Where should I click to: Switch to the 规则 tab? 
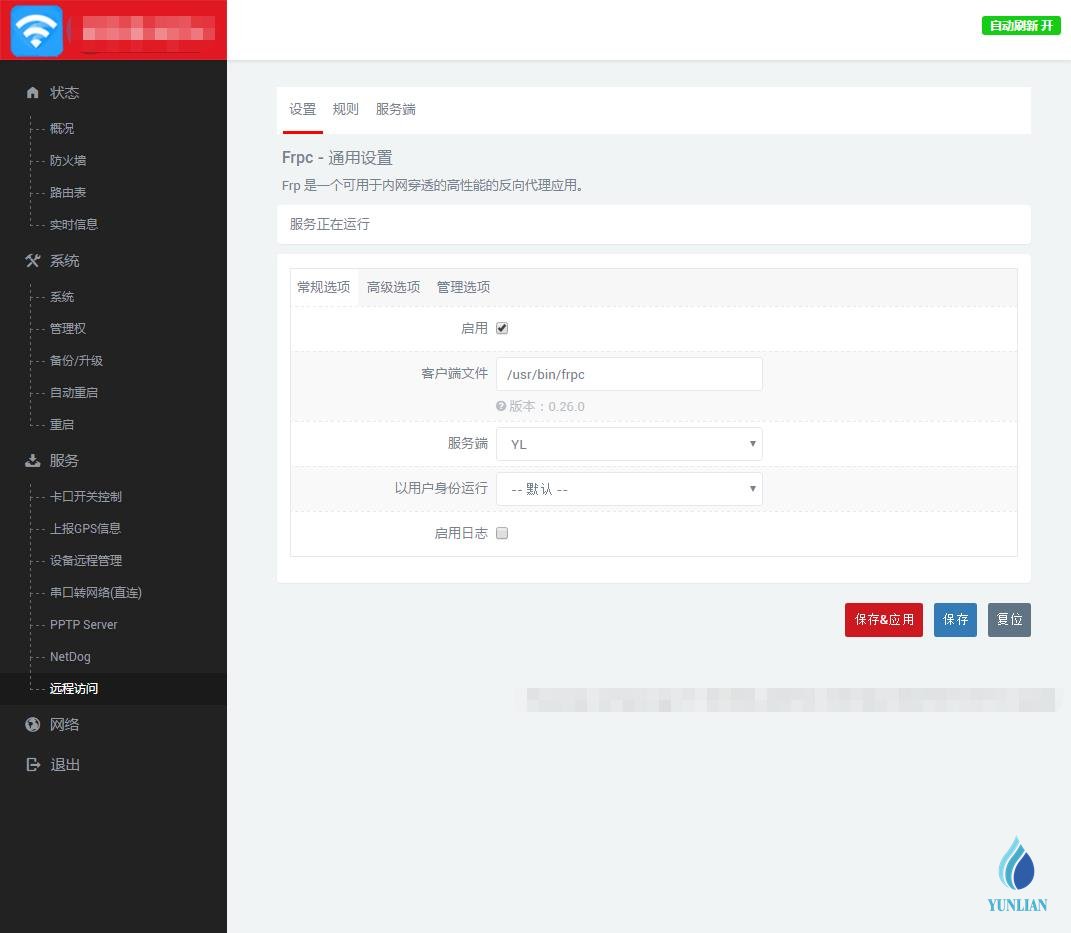pos(345,109)
